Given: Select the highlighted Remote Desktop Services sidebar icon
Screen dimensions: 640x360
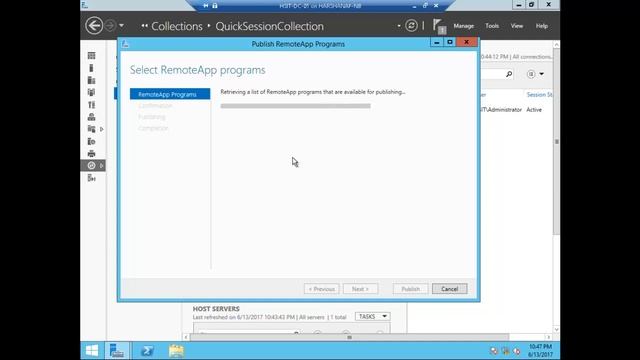Looking at the screenshot, I should [x=91, y=165].
